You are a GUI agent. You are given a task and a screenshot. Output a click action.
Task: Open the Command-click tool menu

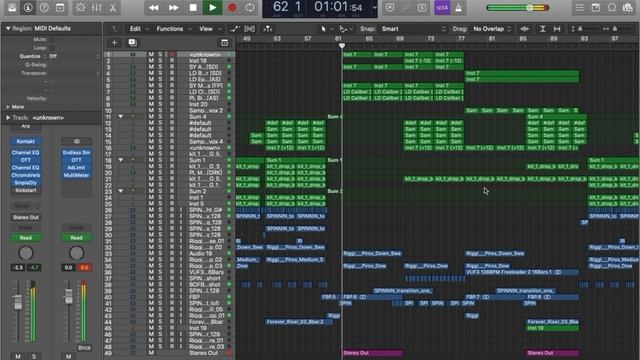tap(345, 29)
